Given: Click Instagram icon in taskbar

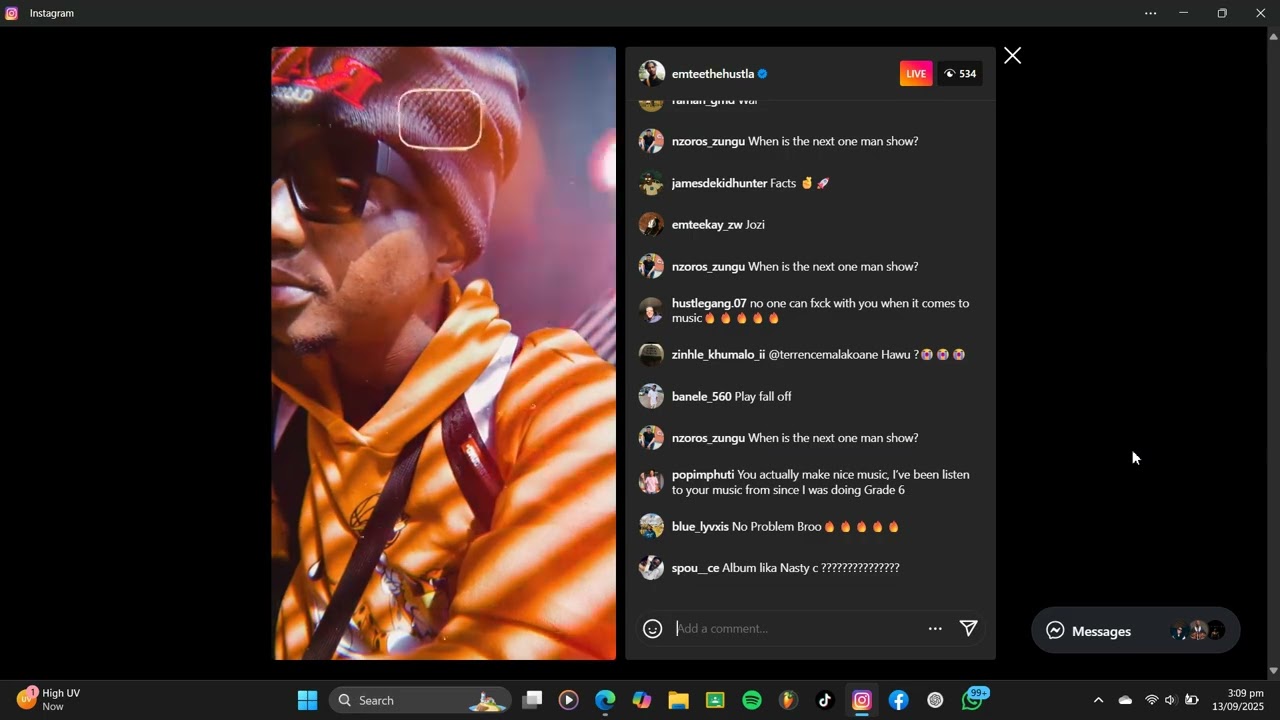Looking at the screenshot, I should pyautogui.click(x=862, y=700).
